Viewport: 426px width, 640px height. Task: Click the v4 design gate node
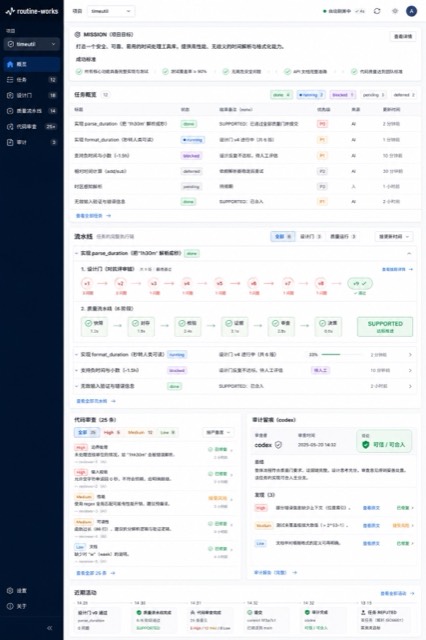click(x=187, y=283)
